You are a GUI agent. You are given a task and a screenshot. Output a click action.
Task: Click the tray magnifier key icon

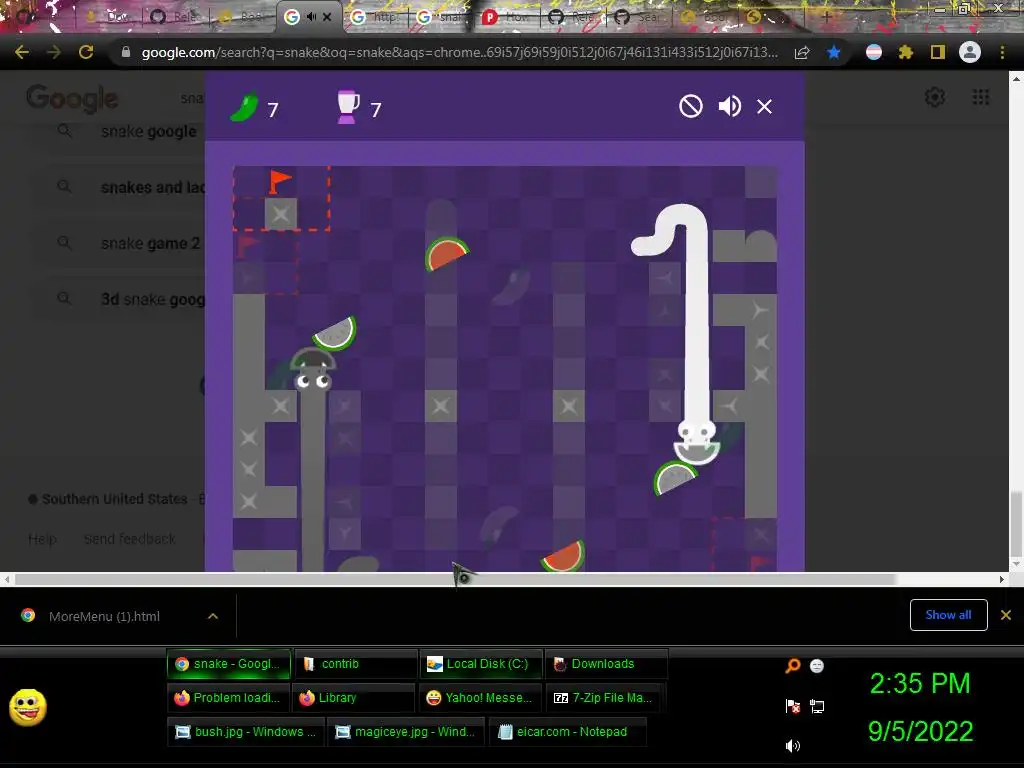pos(792,666)
